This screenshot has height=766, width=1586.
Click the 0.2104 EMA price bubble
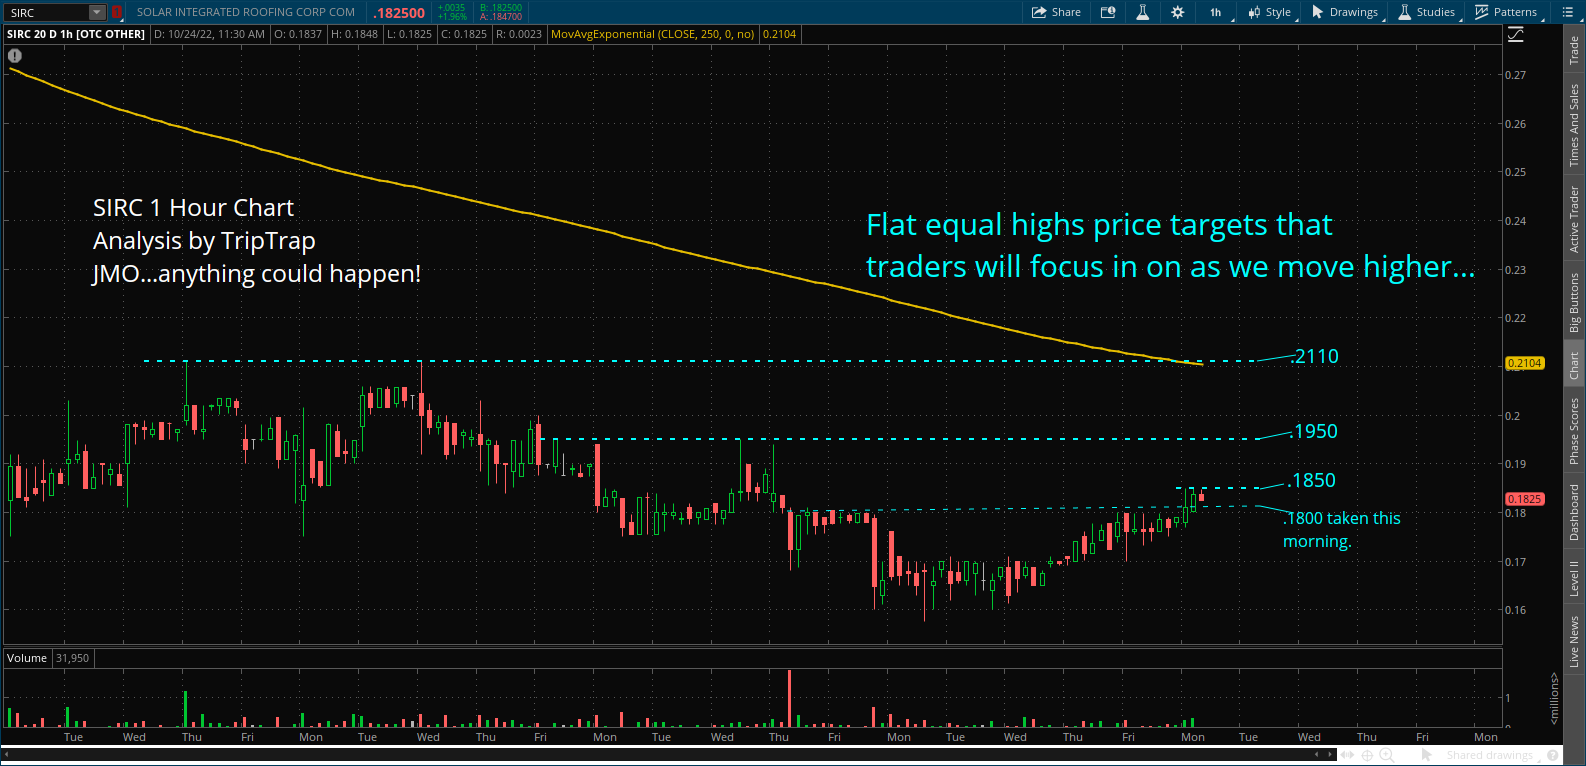point(1525,363)
